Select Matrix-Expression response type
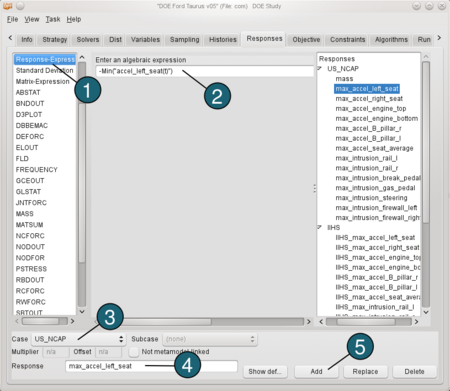Image resolution: width=450 pixels, height=391 pixels. point(45,81)
